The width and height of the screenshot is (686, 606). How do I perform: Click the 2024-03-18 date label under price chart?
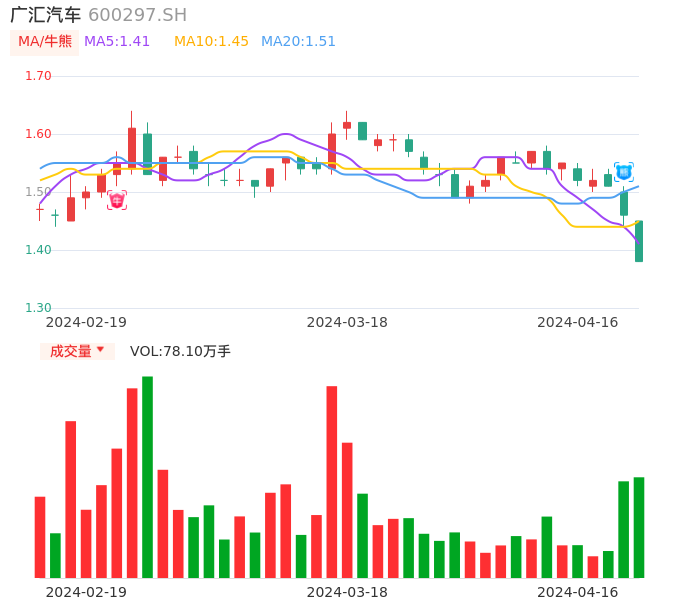(x=347, y=322)
